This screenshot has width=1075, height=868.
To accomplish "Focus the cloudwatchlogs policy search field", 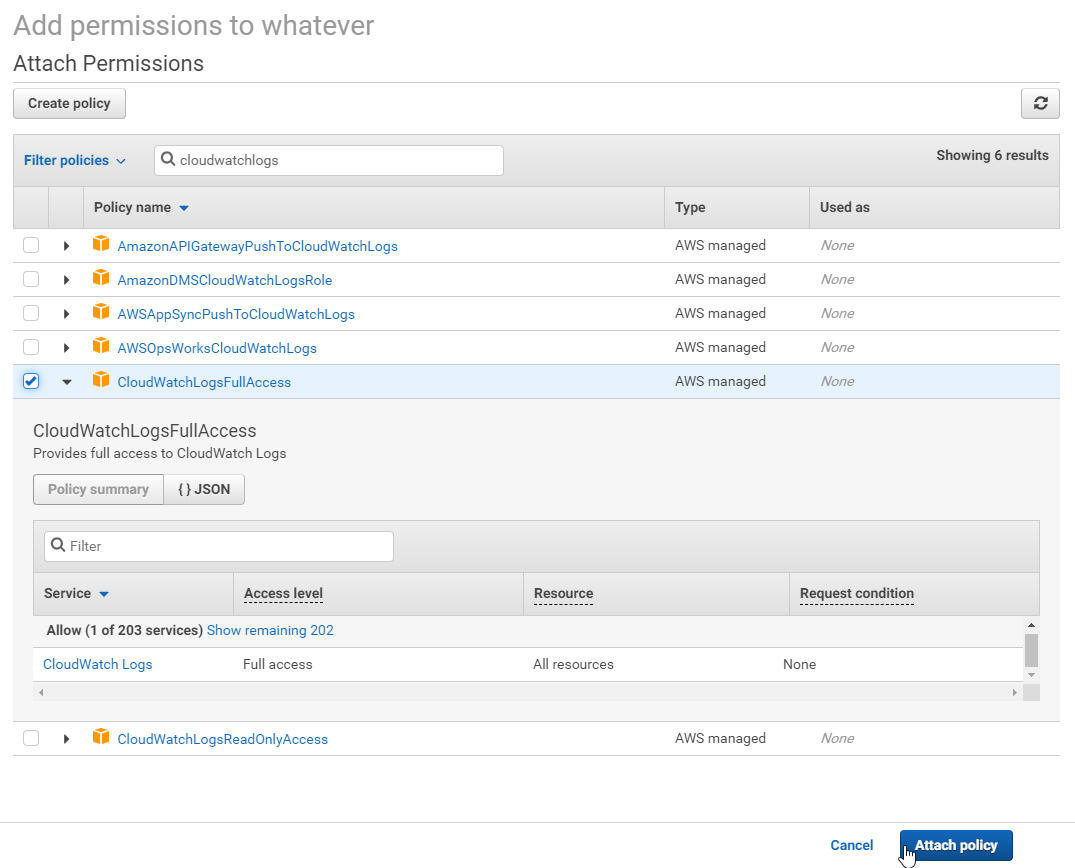I will [329, 160].
